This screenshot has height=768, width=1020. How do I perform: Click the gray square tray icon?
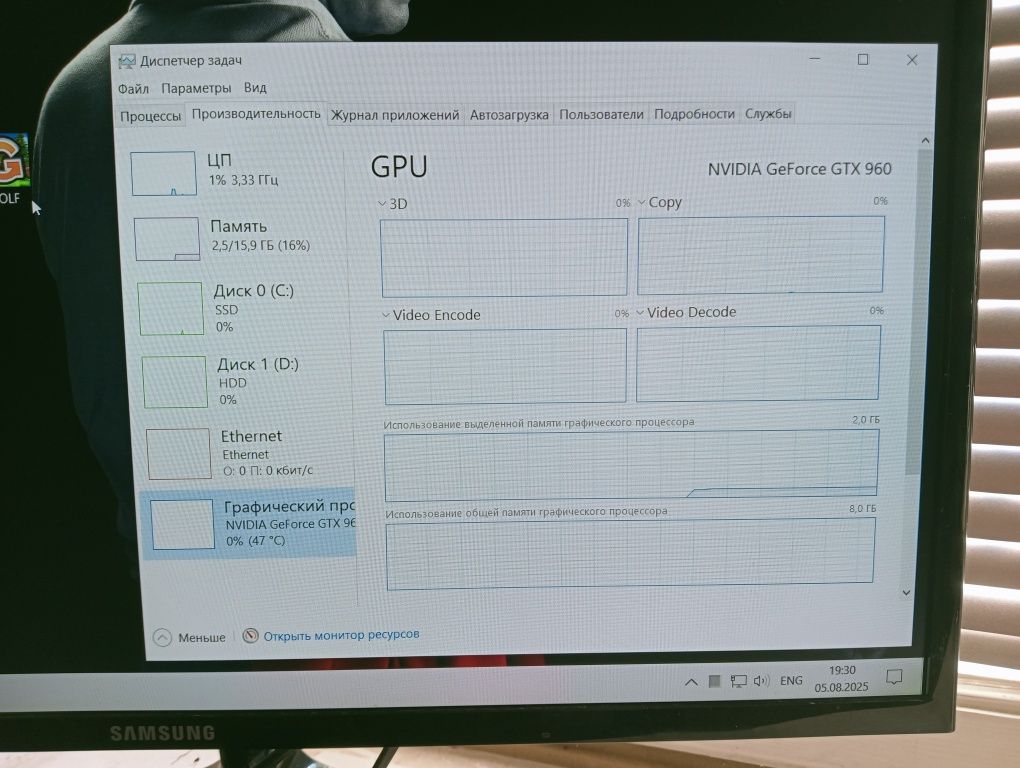click(x=714, y=681)
